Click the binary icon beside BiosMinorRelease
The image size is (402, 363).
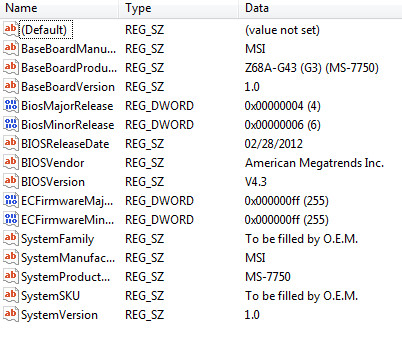(10, 124)
